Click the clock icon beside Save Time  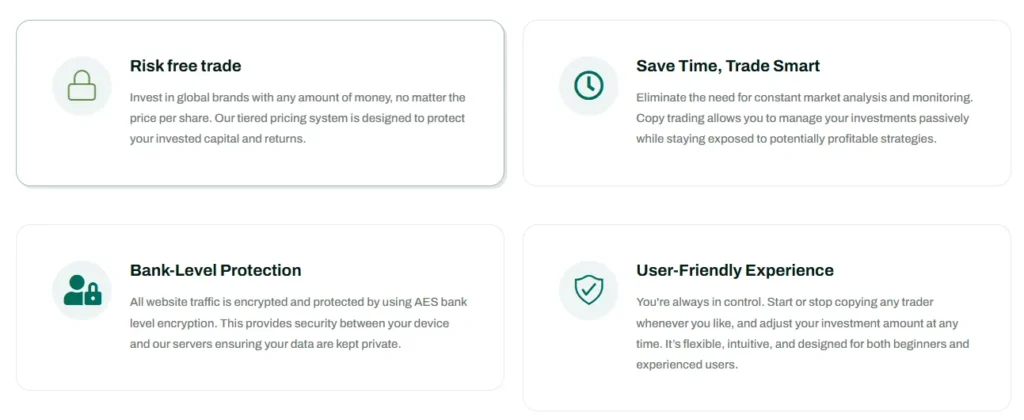click(x=588, y=86)
